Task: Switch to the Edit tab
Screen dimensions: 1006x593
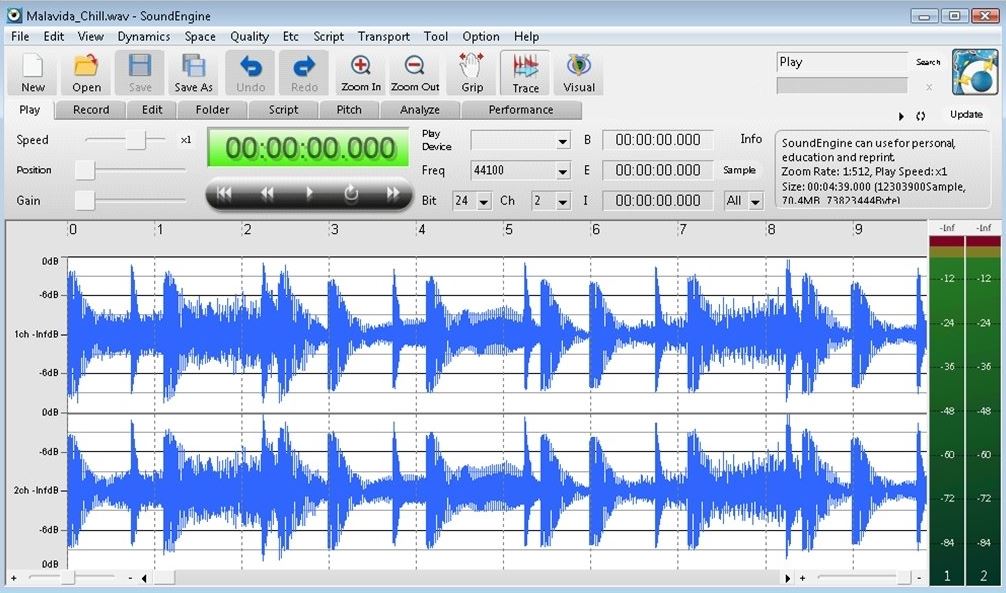Action: coord(152,110)
